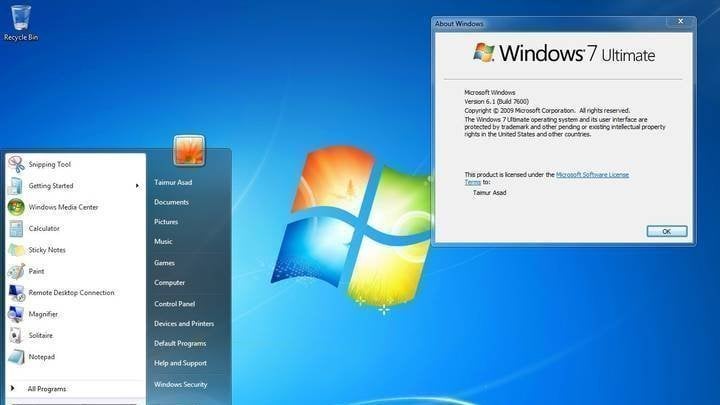Click the user account picture thumbnail

click(189, 150)
